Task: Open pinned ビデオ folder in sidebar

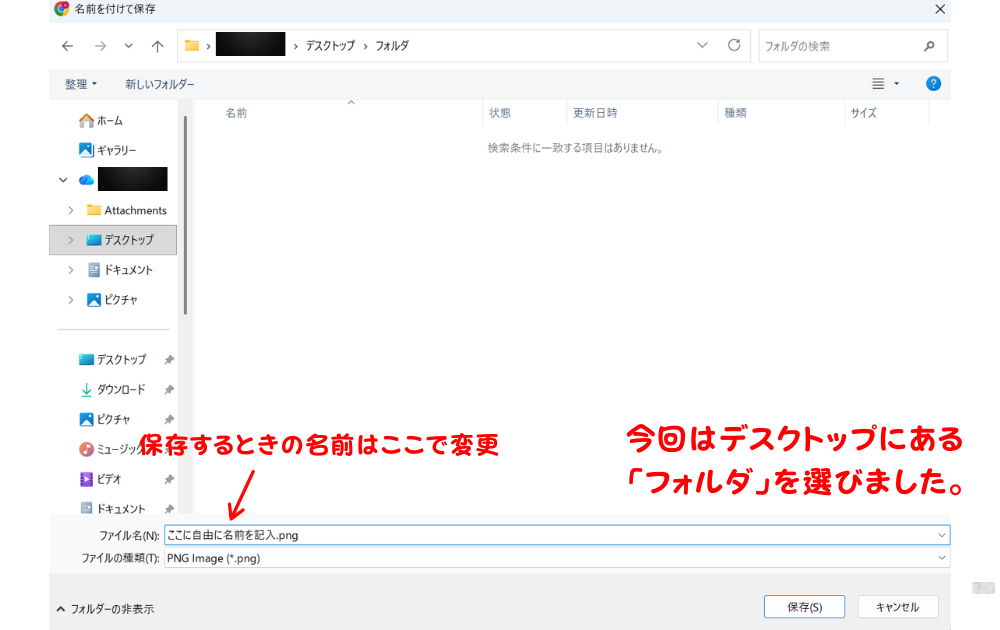Action: click(x=109, y=479)
